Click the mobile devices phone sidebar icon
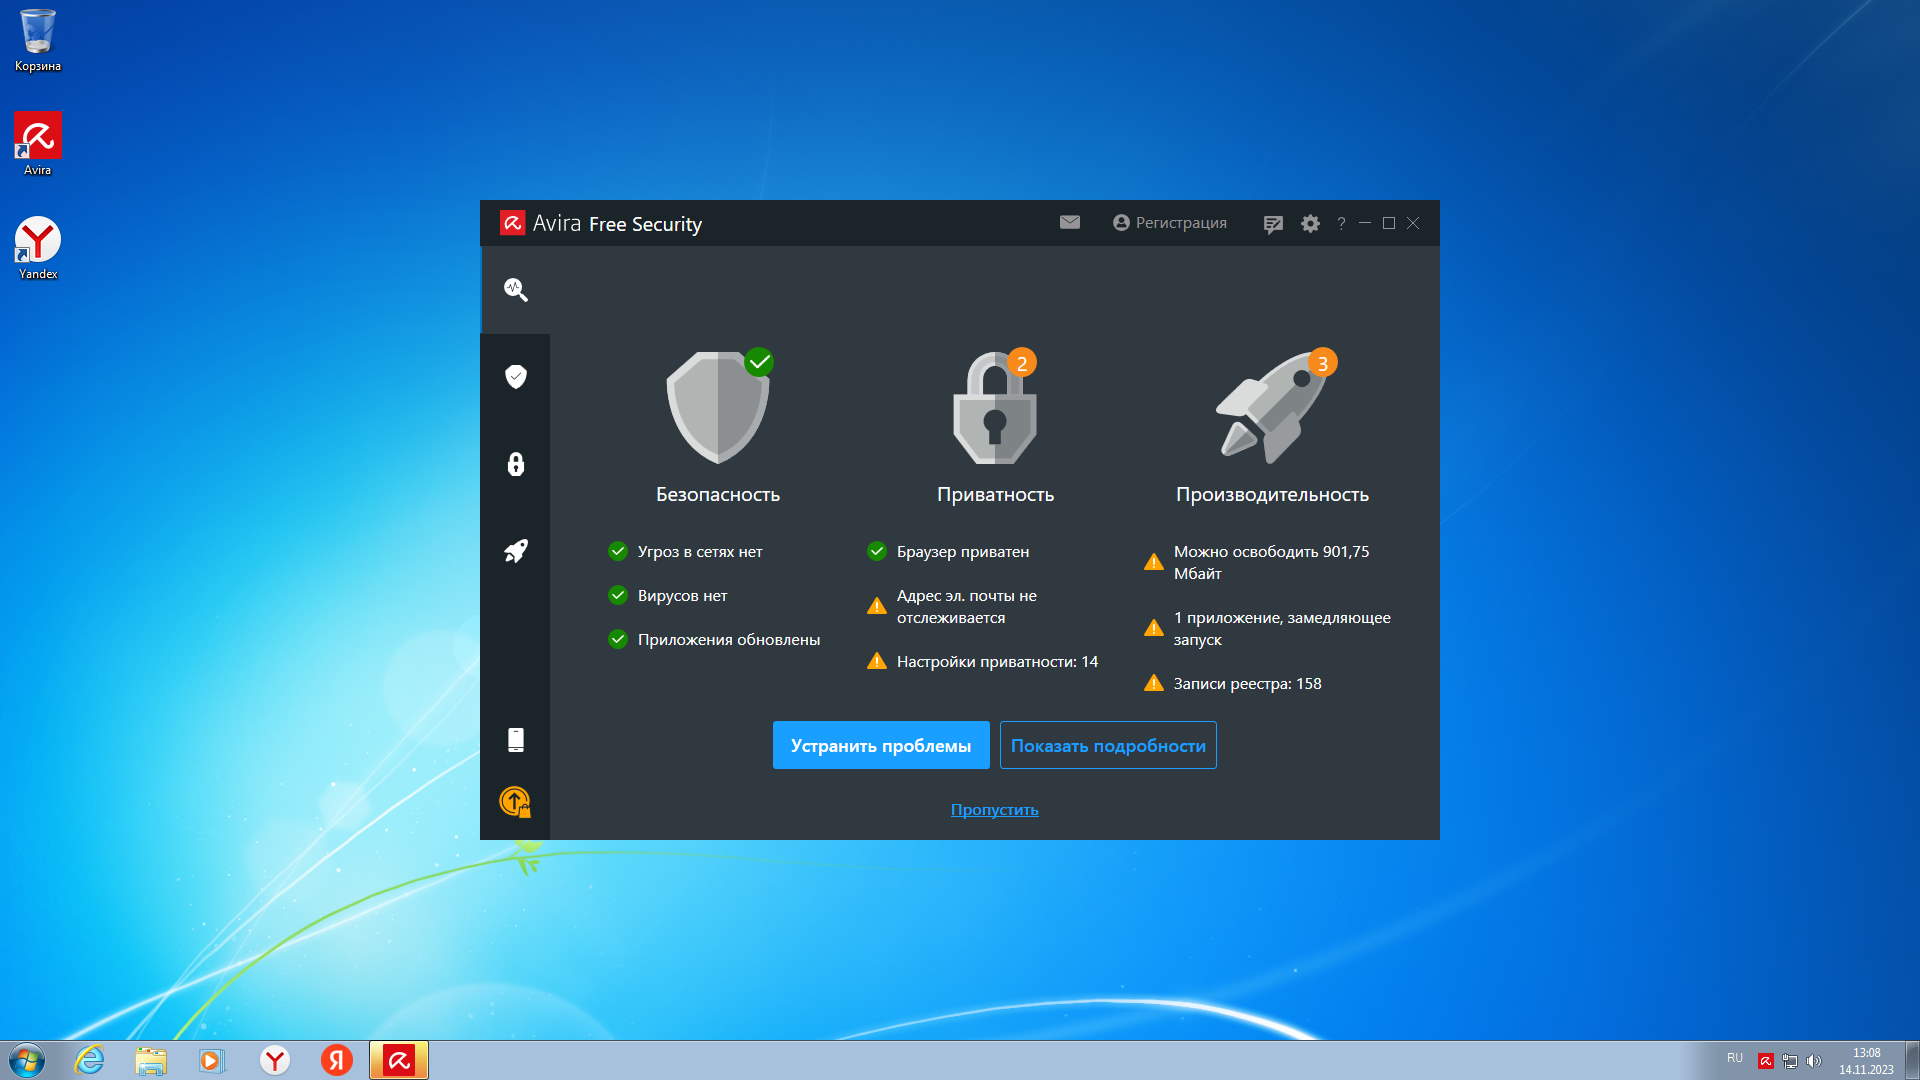 tap(516, 740)
